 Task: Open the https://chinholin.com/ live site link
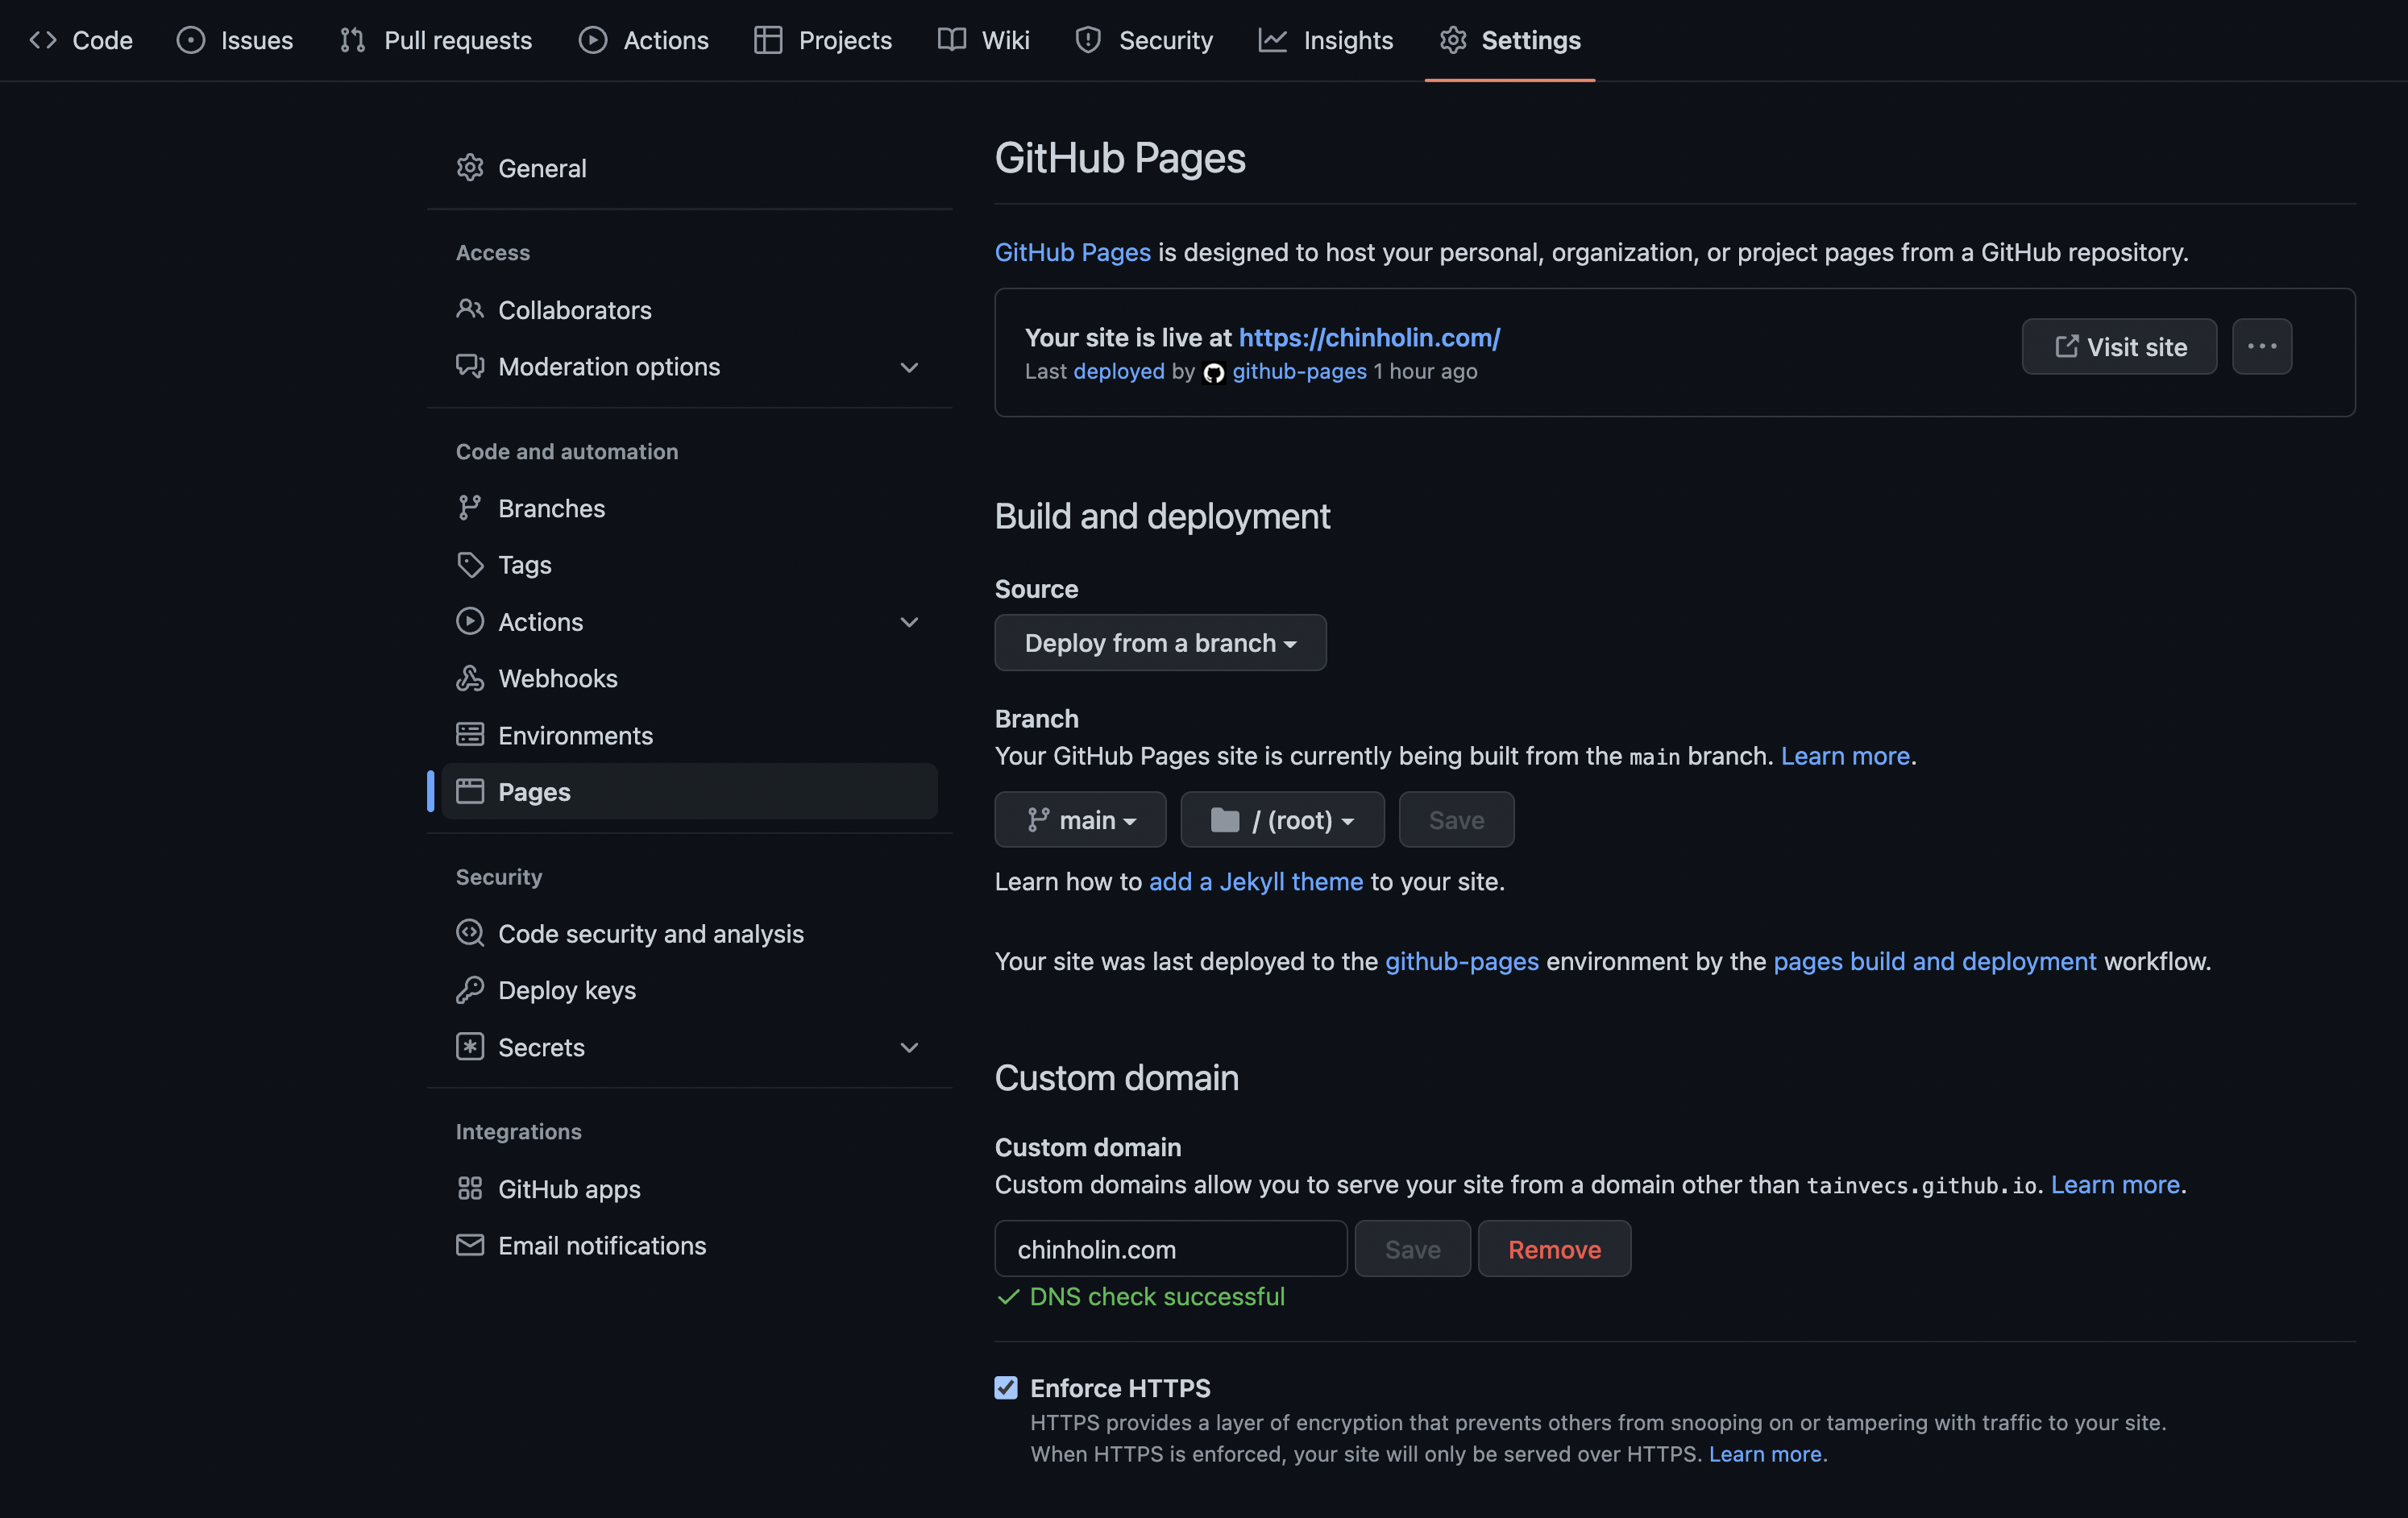pyautogui.click(x=1369, y=337)
